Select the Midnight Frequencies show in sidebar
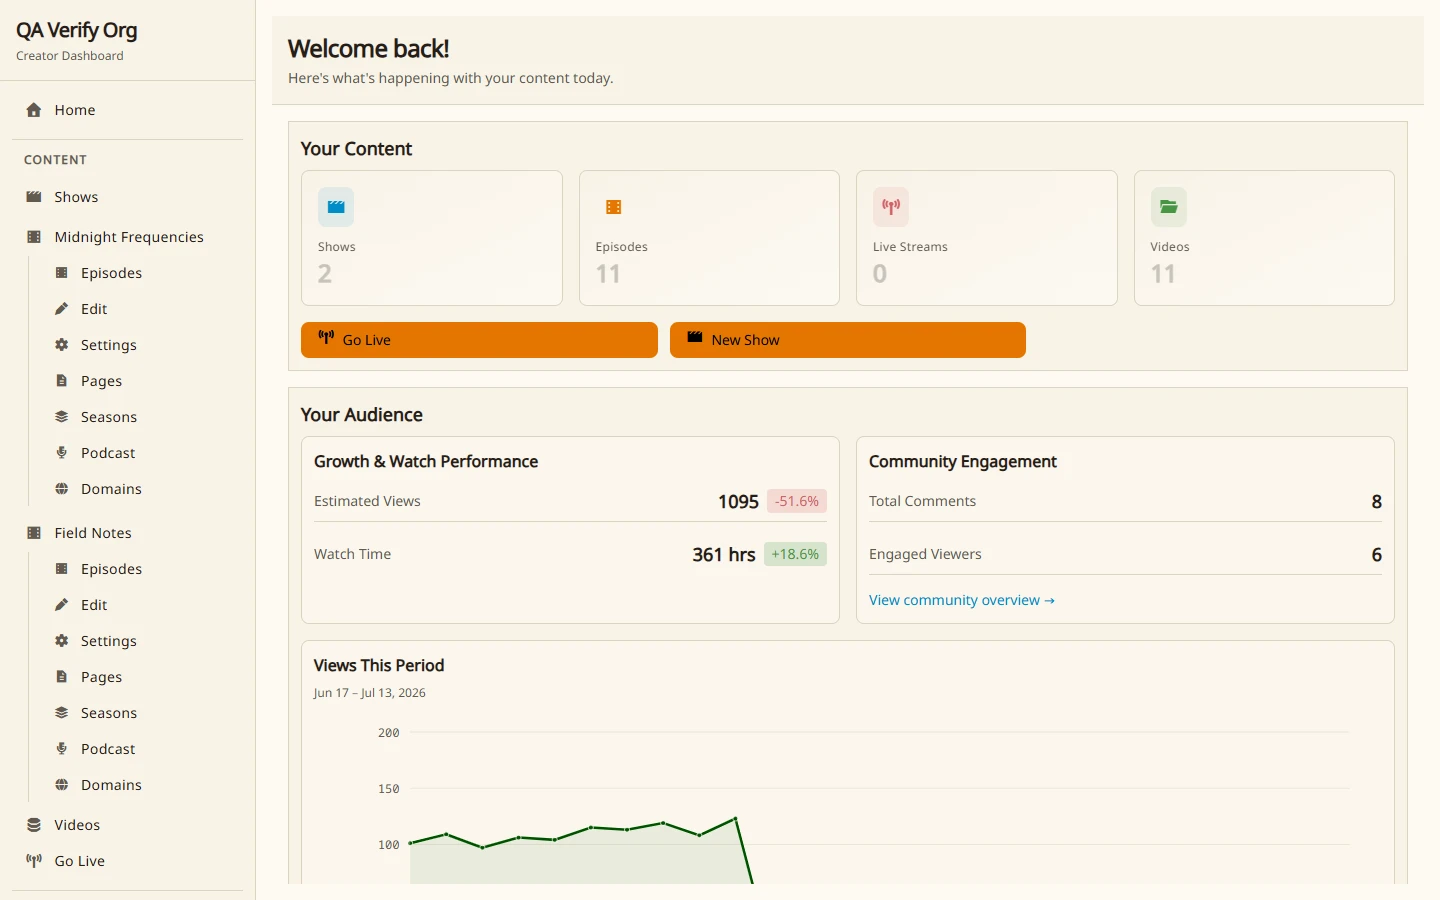 point(127,237)
